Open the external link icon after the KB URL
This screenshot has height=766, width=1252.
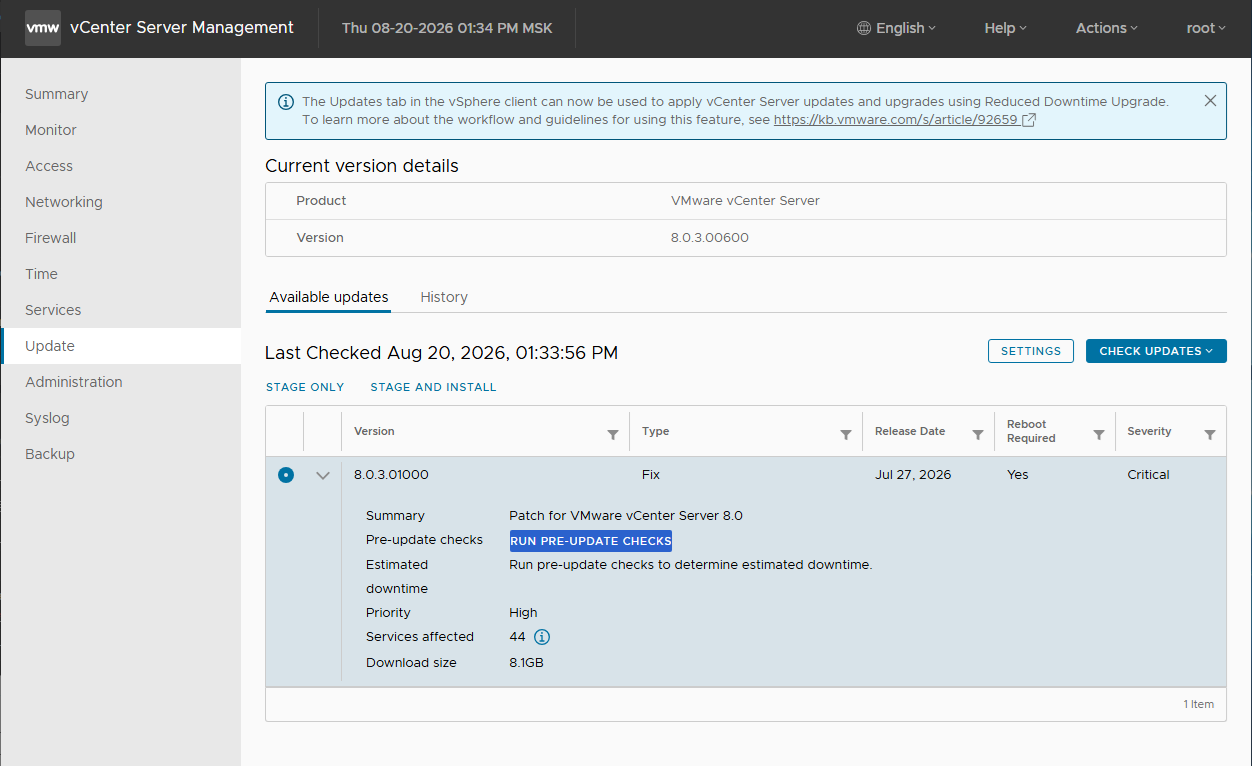click(1029, 120)
